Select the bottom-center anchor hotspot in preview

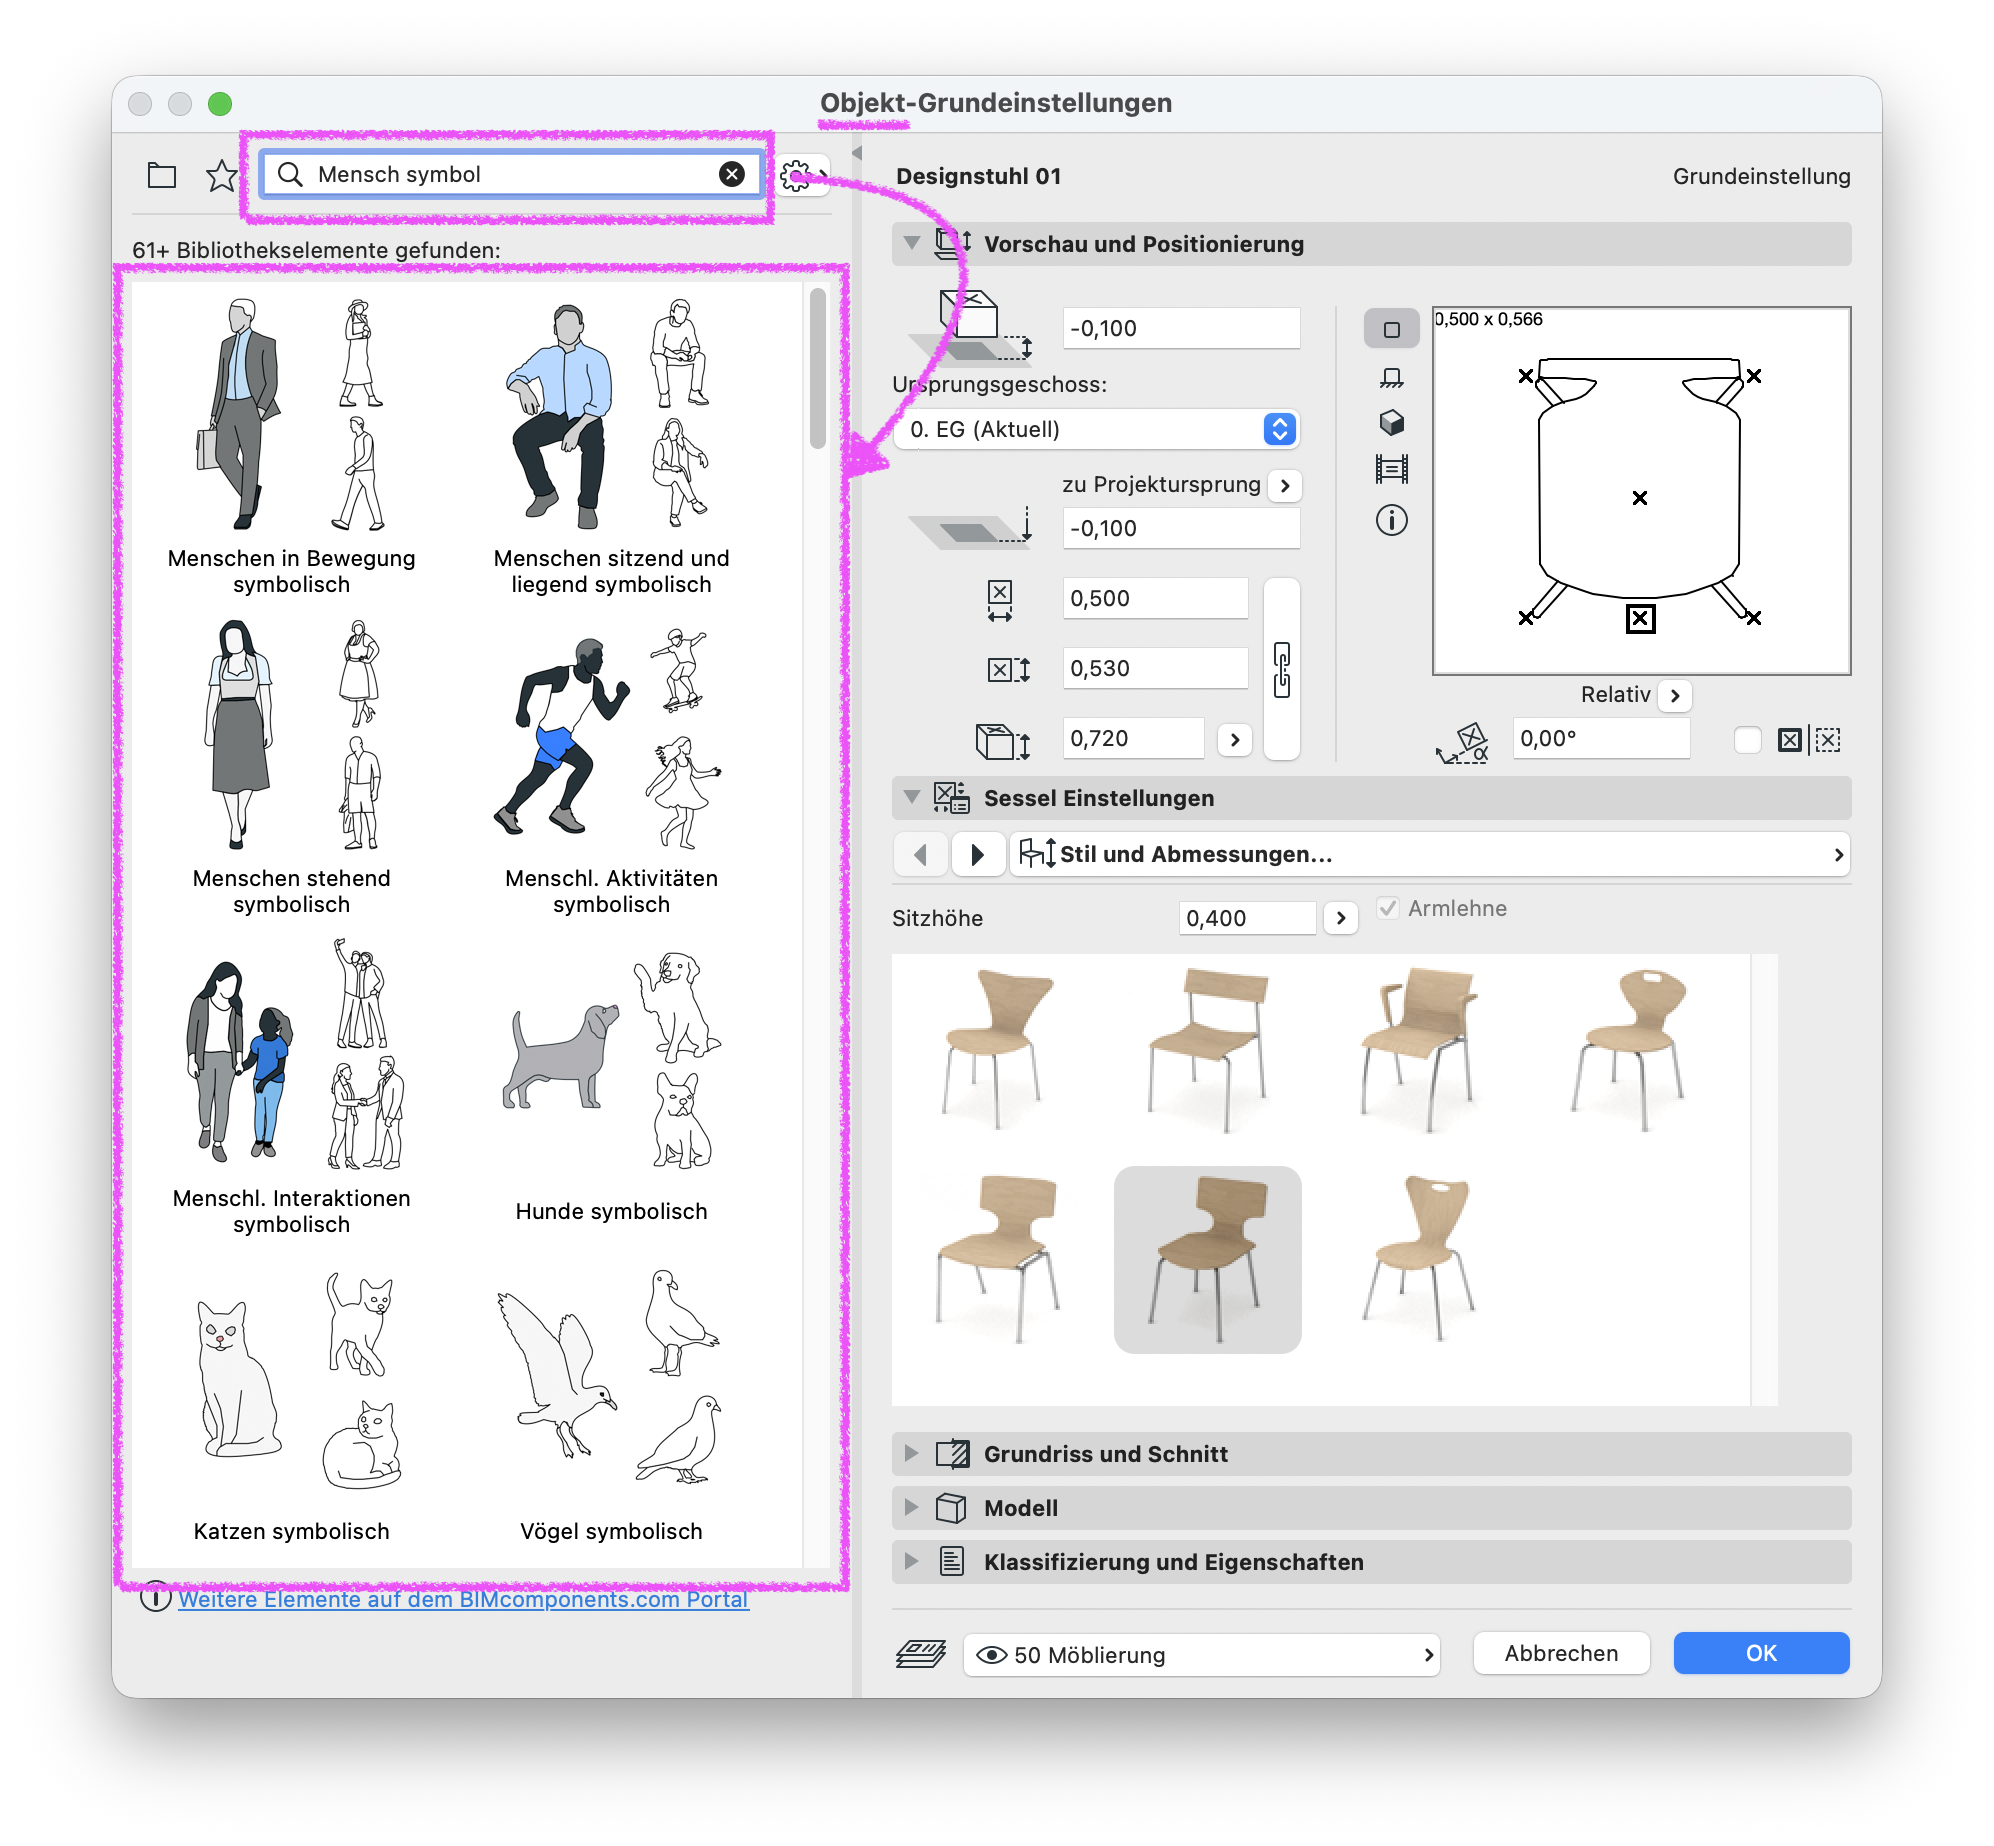click(1640, 619)
